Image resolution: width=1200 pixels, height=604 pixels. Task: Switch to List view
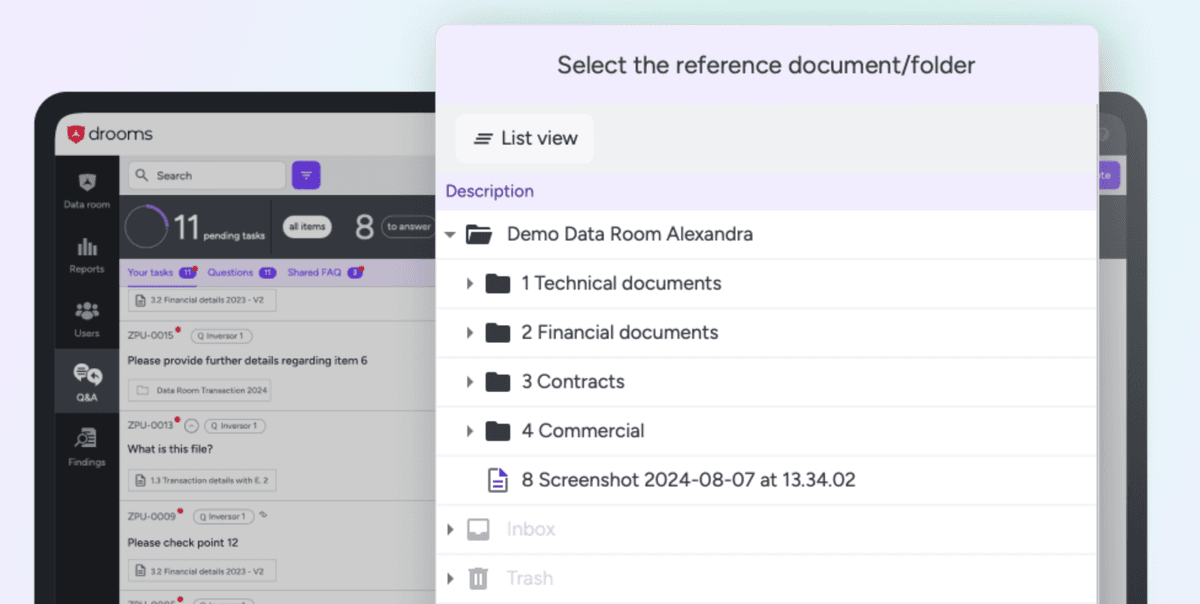(x=525, y=139)
